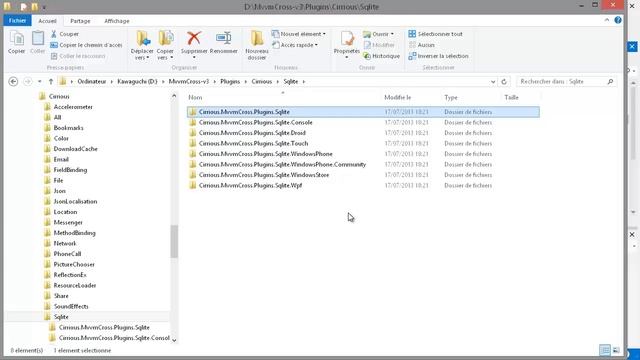Open recent locations dropdown arrow

(40, 82)
